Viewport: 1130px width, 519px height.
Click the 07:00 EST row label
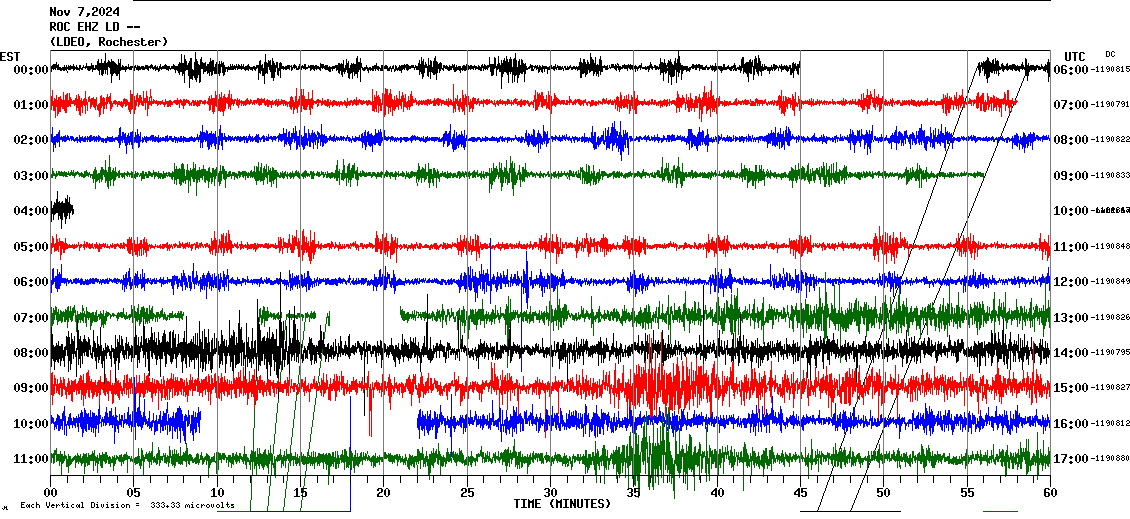(x=31, y=317)
